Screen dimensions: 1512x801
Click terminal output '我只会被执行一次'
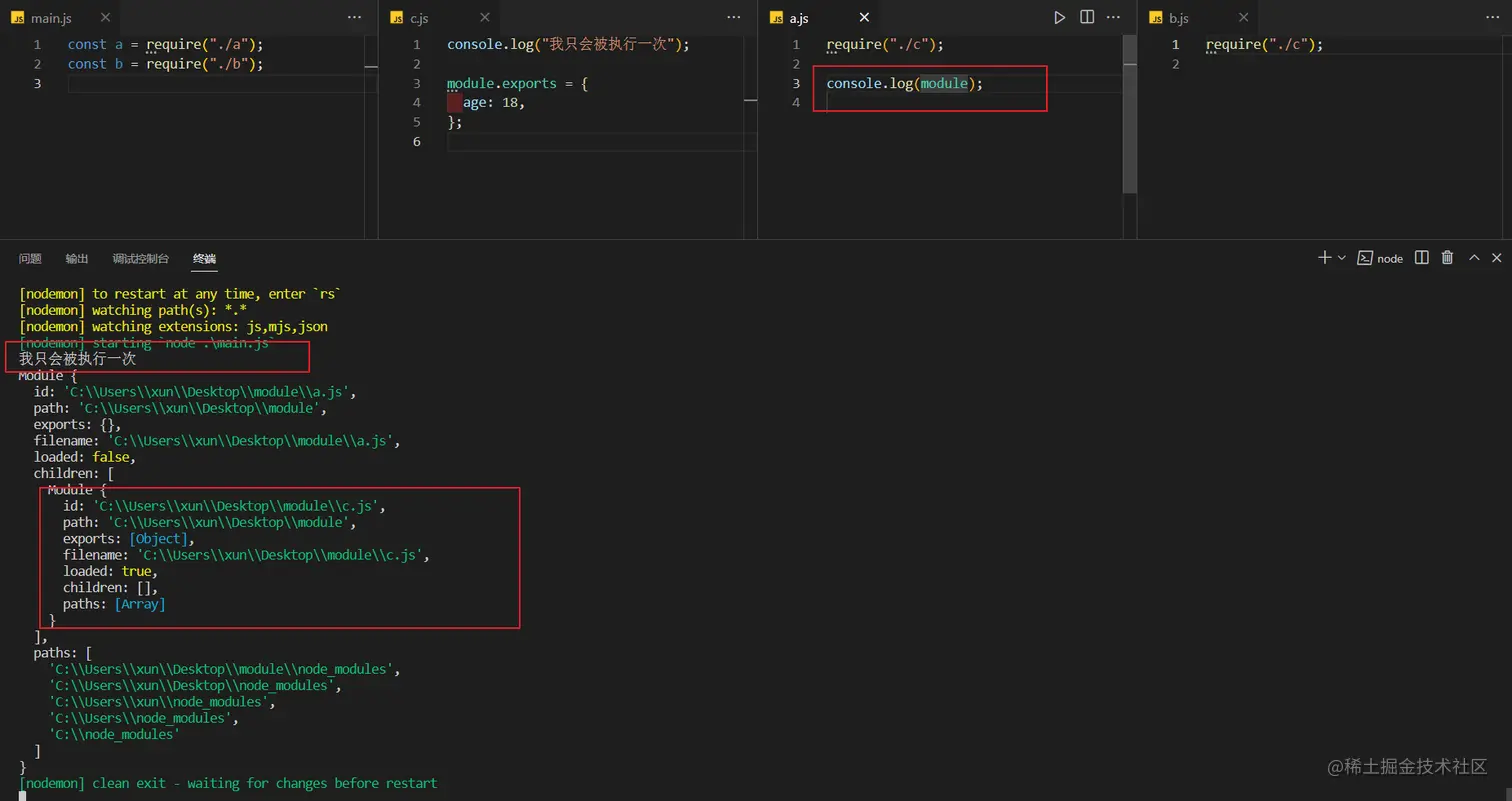[x=77, y=359]
